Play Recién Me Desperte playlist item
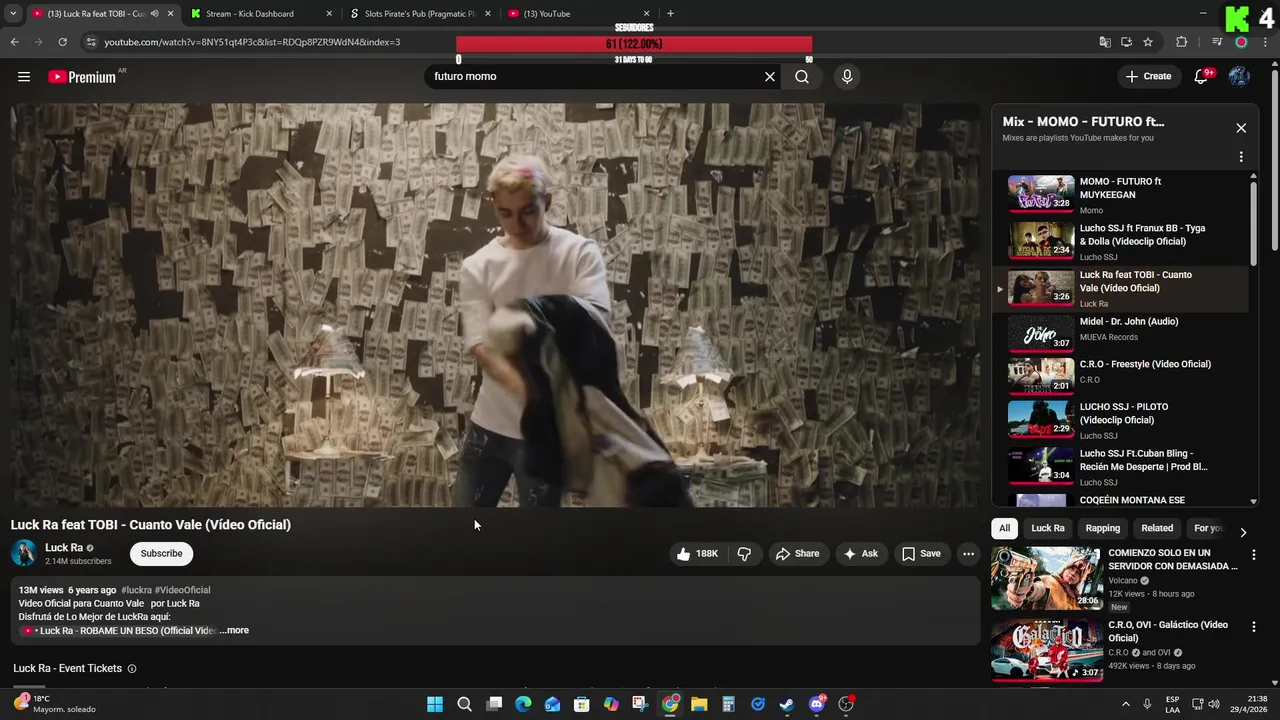The image size is (1280, 720). [x=1120, y=466]
